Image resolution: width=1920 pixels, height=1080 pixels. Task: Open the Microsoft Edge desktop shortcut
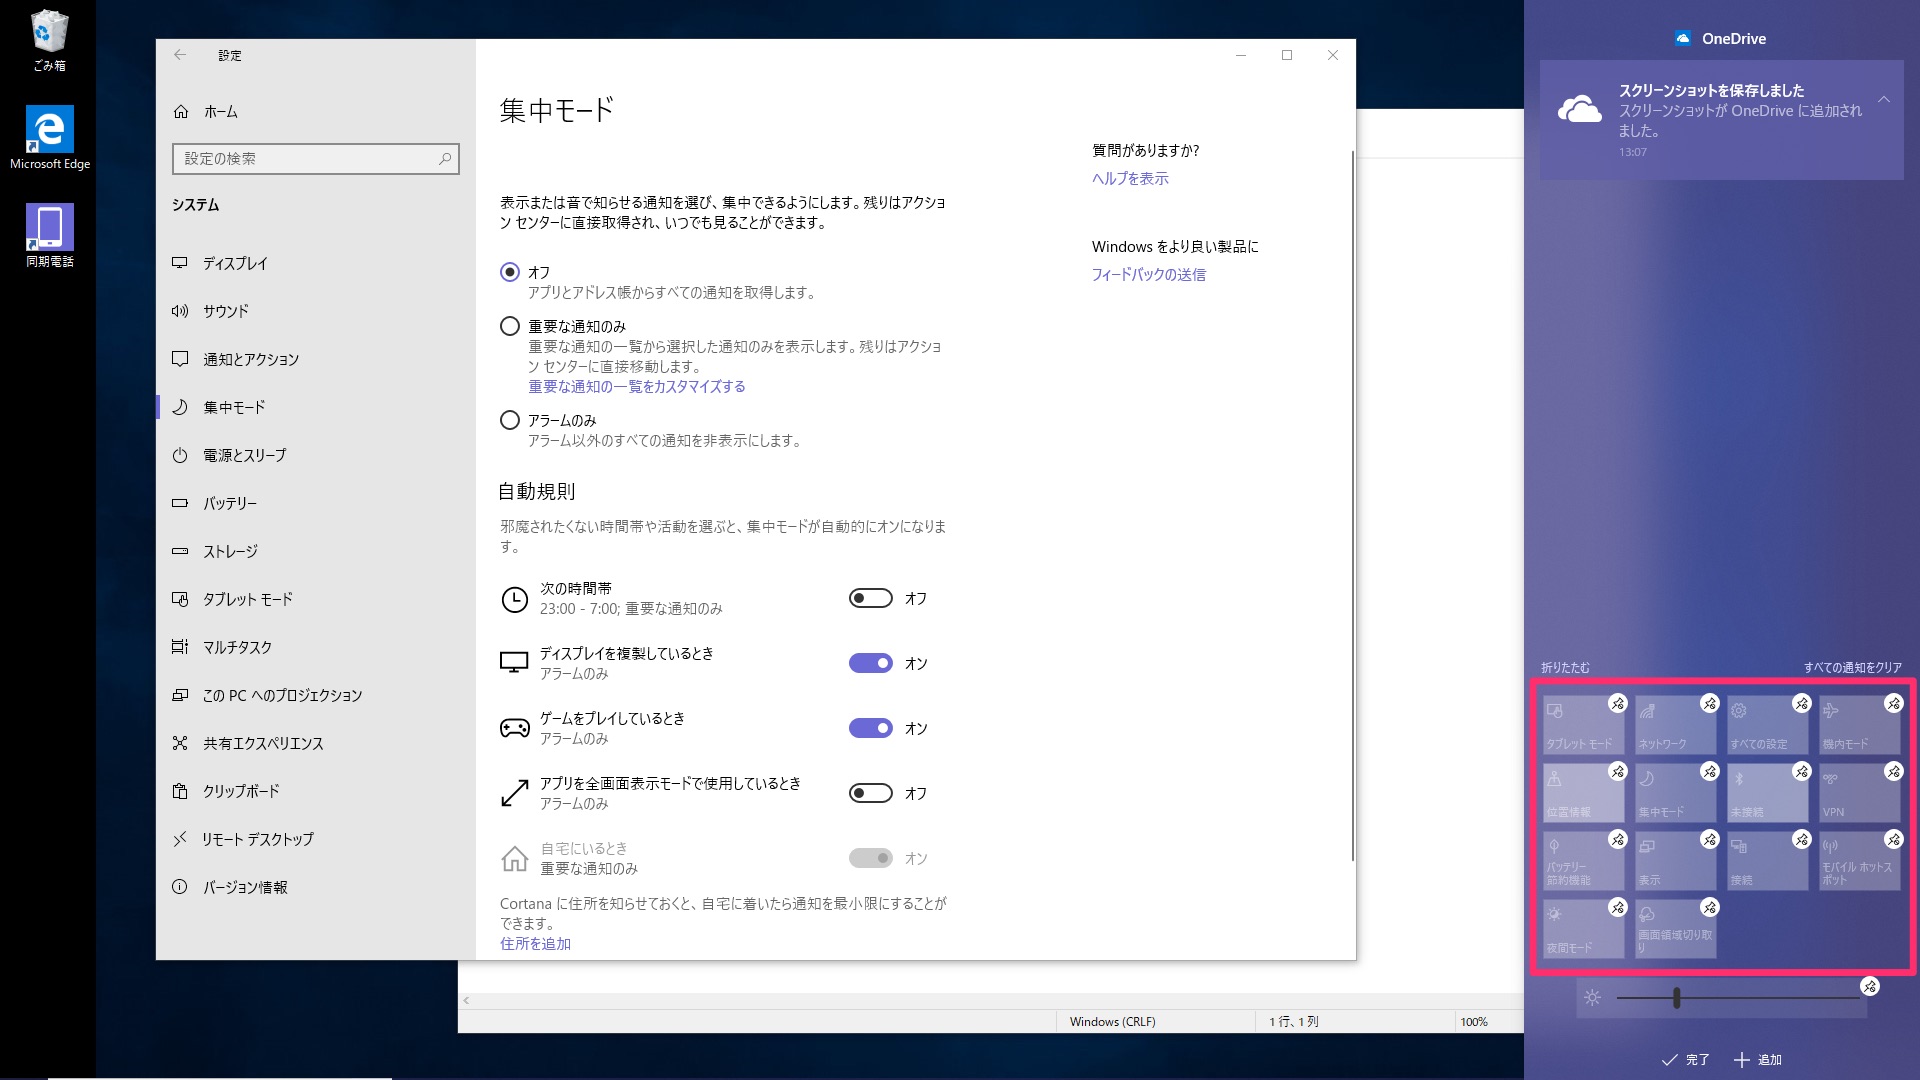coord(49,138)
